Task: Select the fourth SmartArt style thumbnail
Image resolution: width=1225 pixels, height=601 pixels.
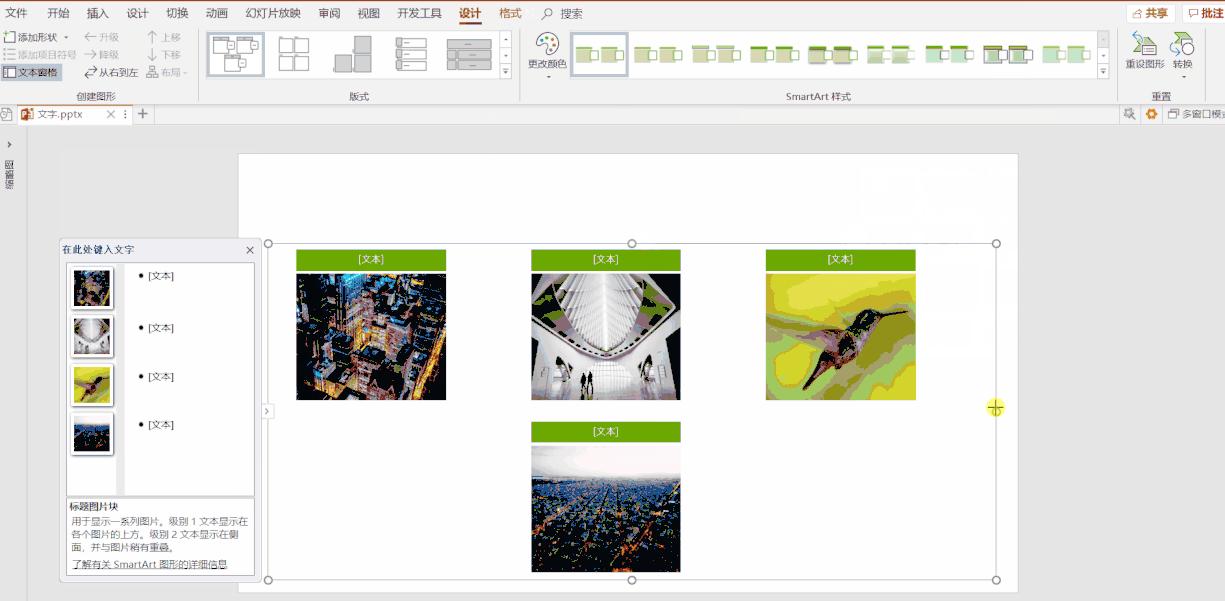Action: 774,54
